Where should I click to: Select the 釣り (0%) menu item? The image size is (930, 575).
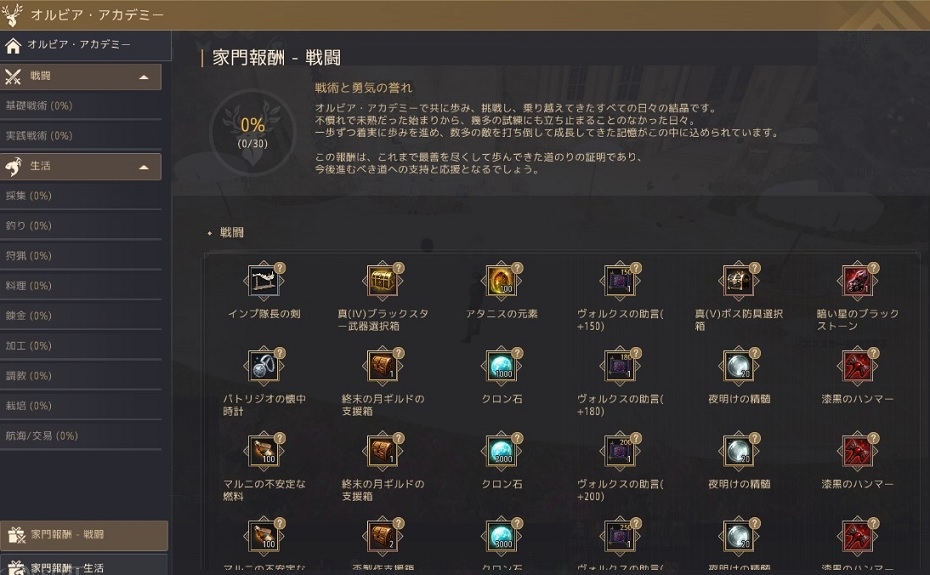(x=81, y=226)
